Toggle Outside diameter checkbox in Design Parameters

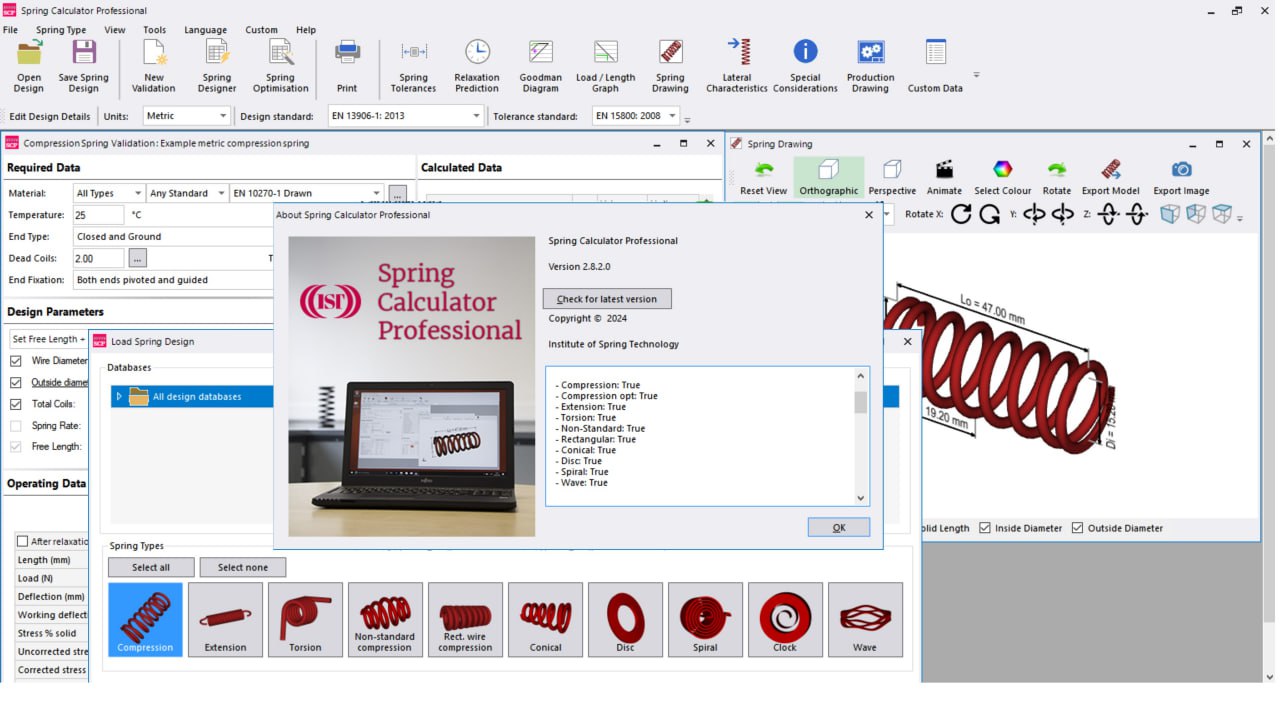[x=16, y=383]
